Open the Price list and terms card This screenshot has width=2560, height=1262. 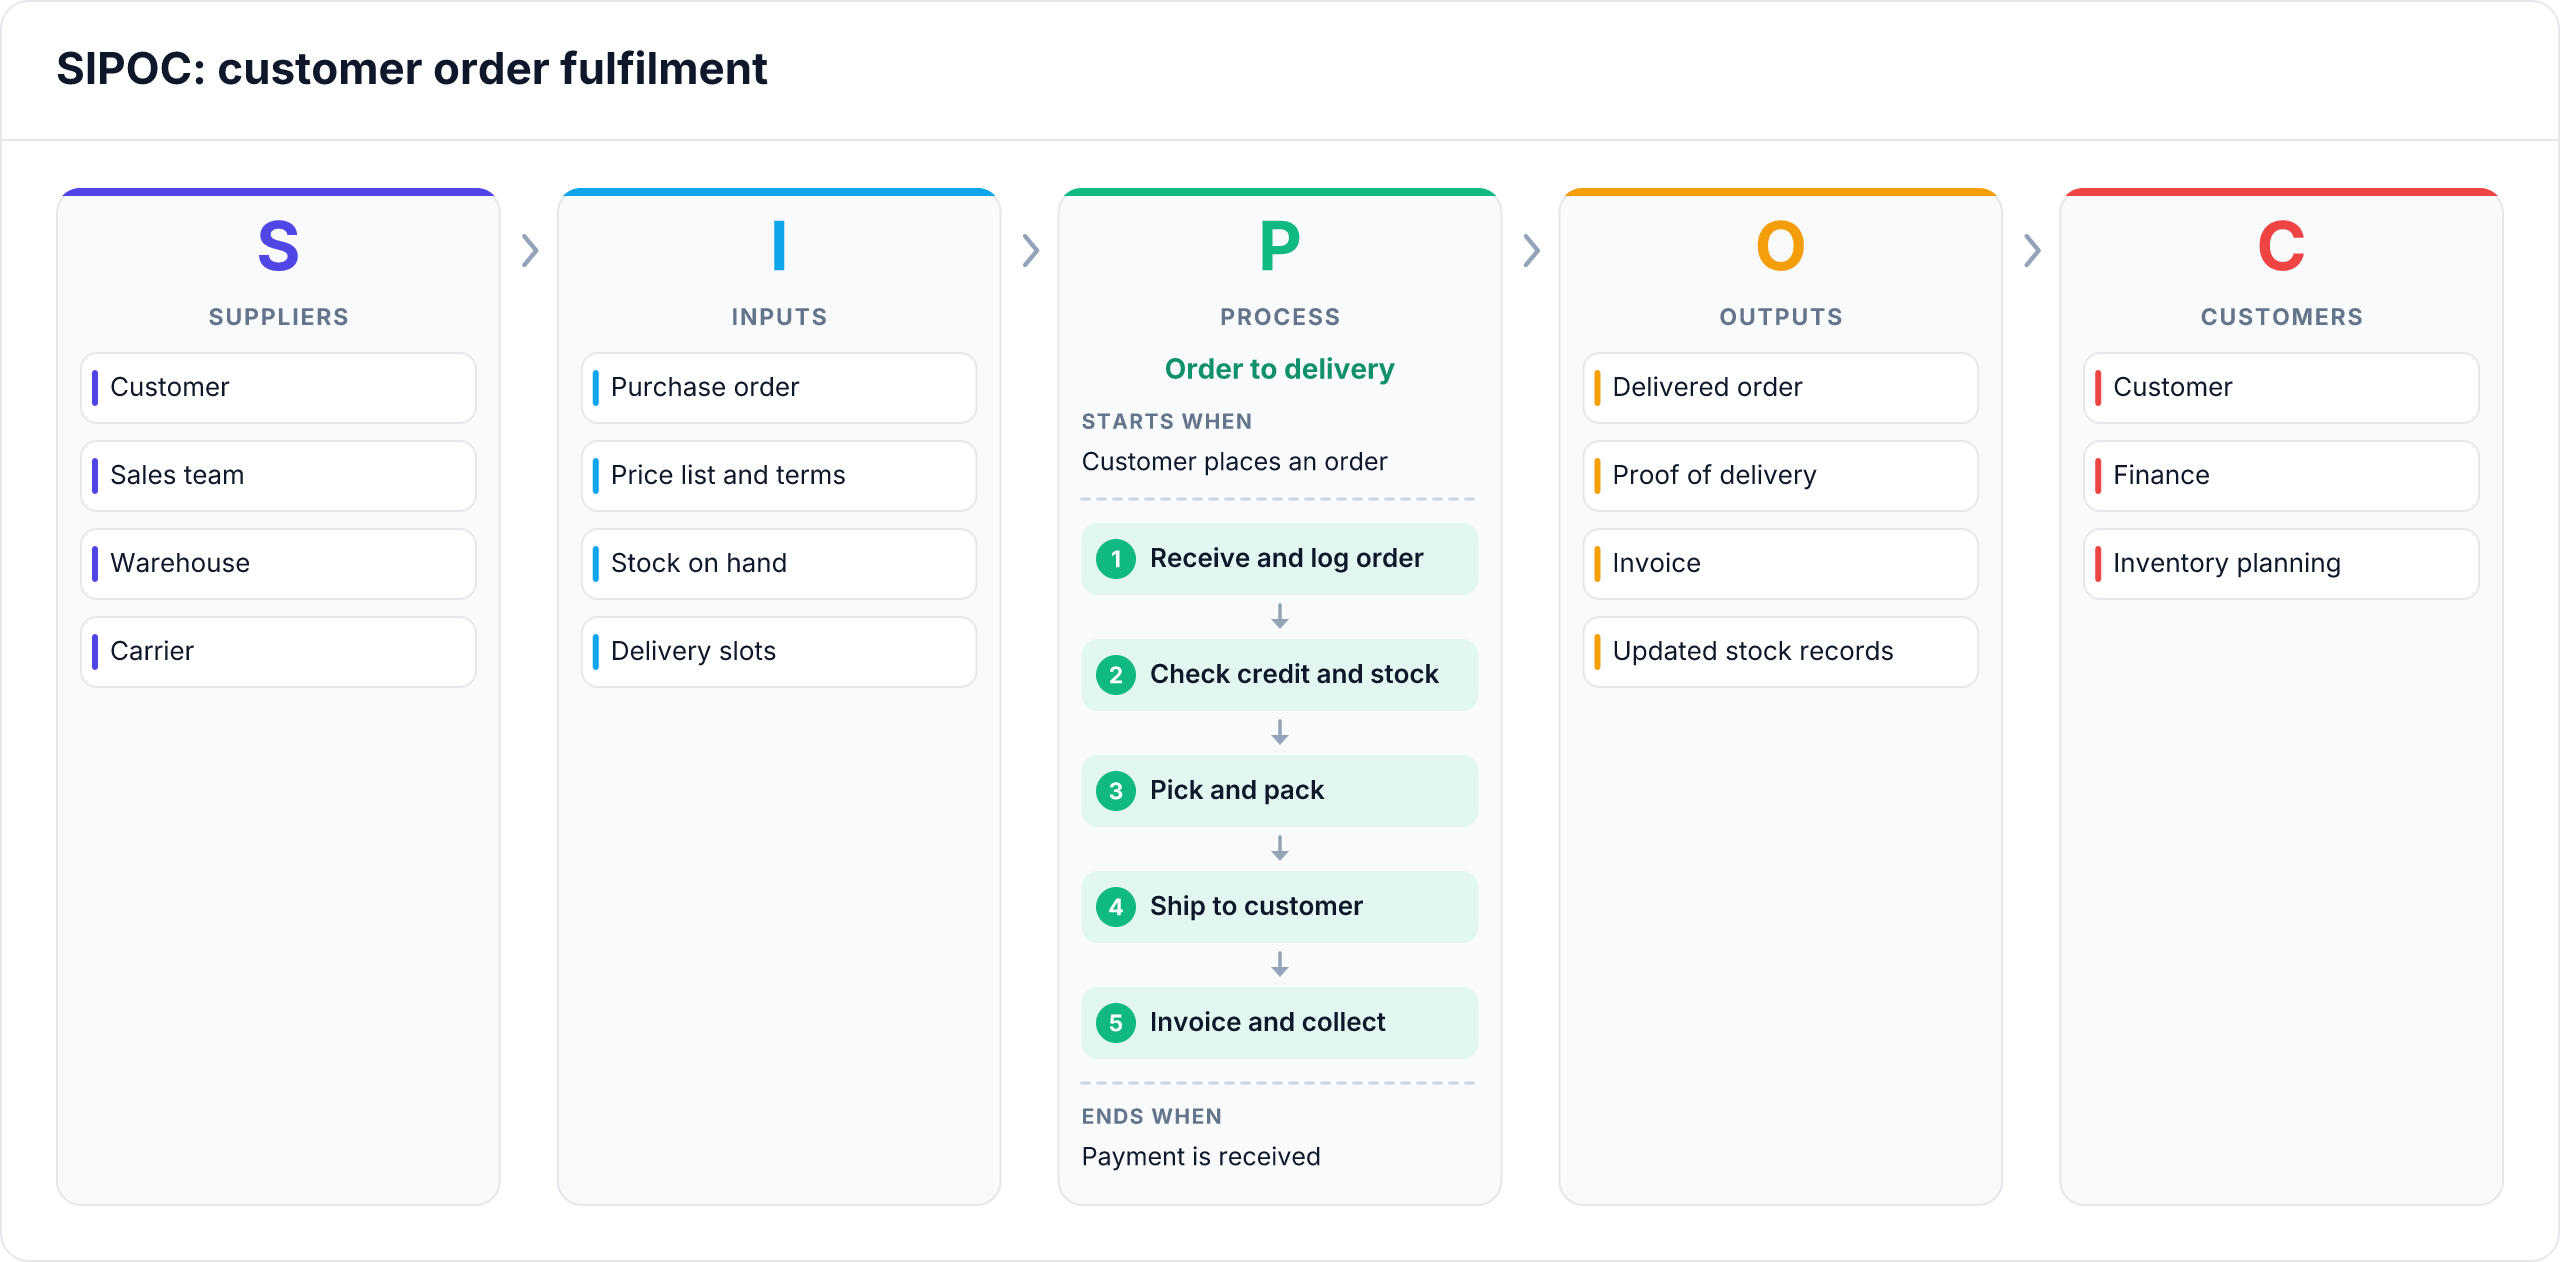[x=779, y=475]
